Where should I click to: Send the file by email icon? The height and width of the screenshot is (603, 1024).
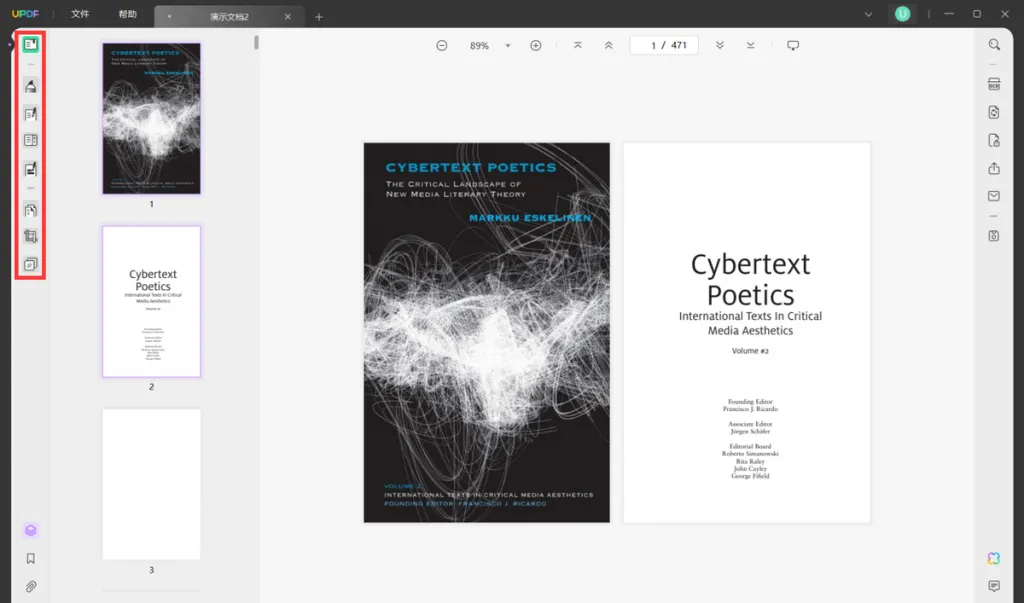(x=994, y=196)
